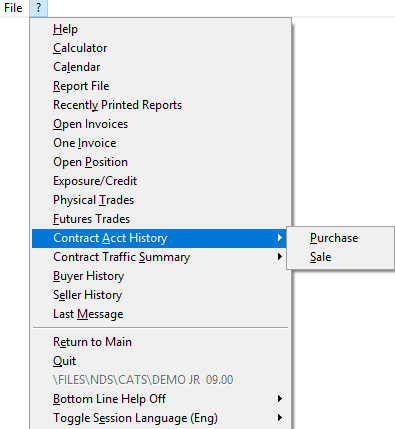Choose Report File

tap(159, 86)
